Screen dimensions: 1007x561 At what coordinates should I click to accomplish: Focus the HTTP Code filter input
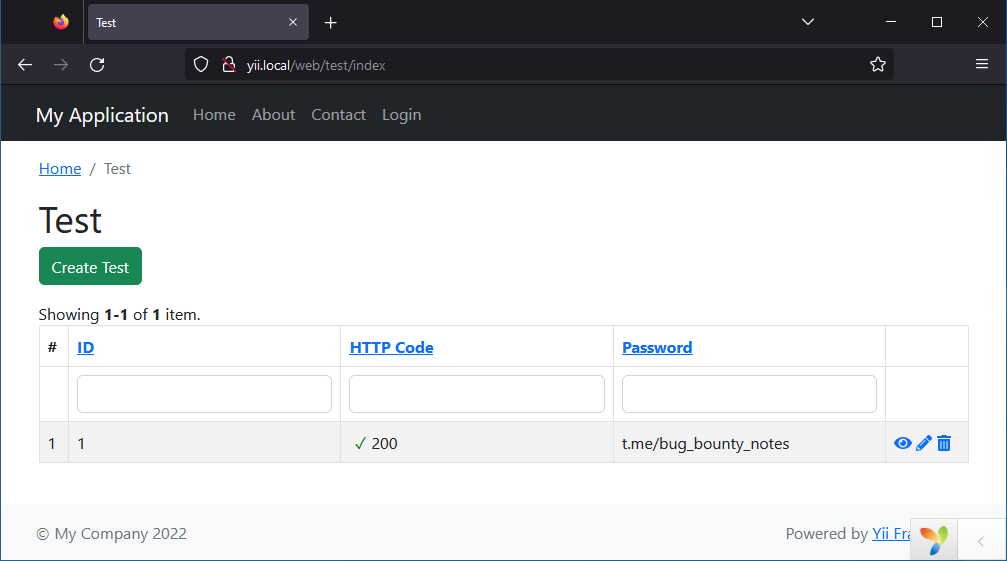(477, 394)
